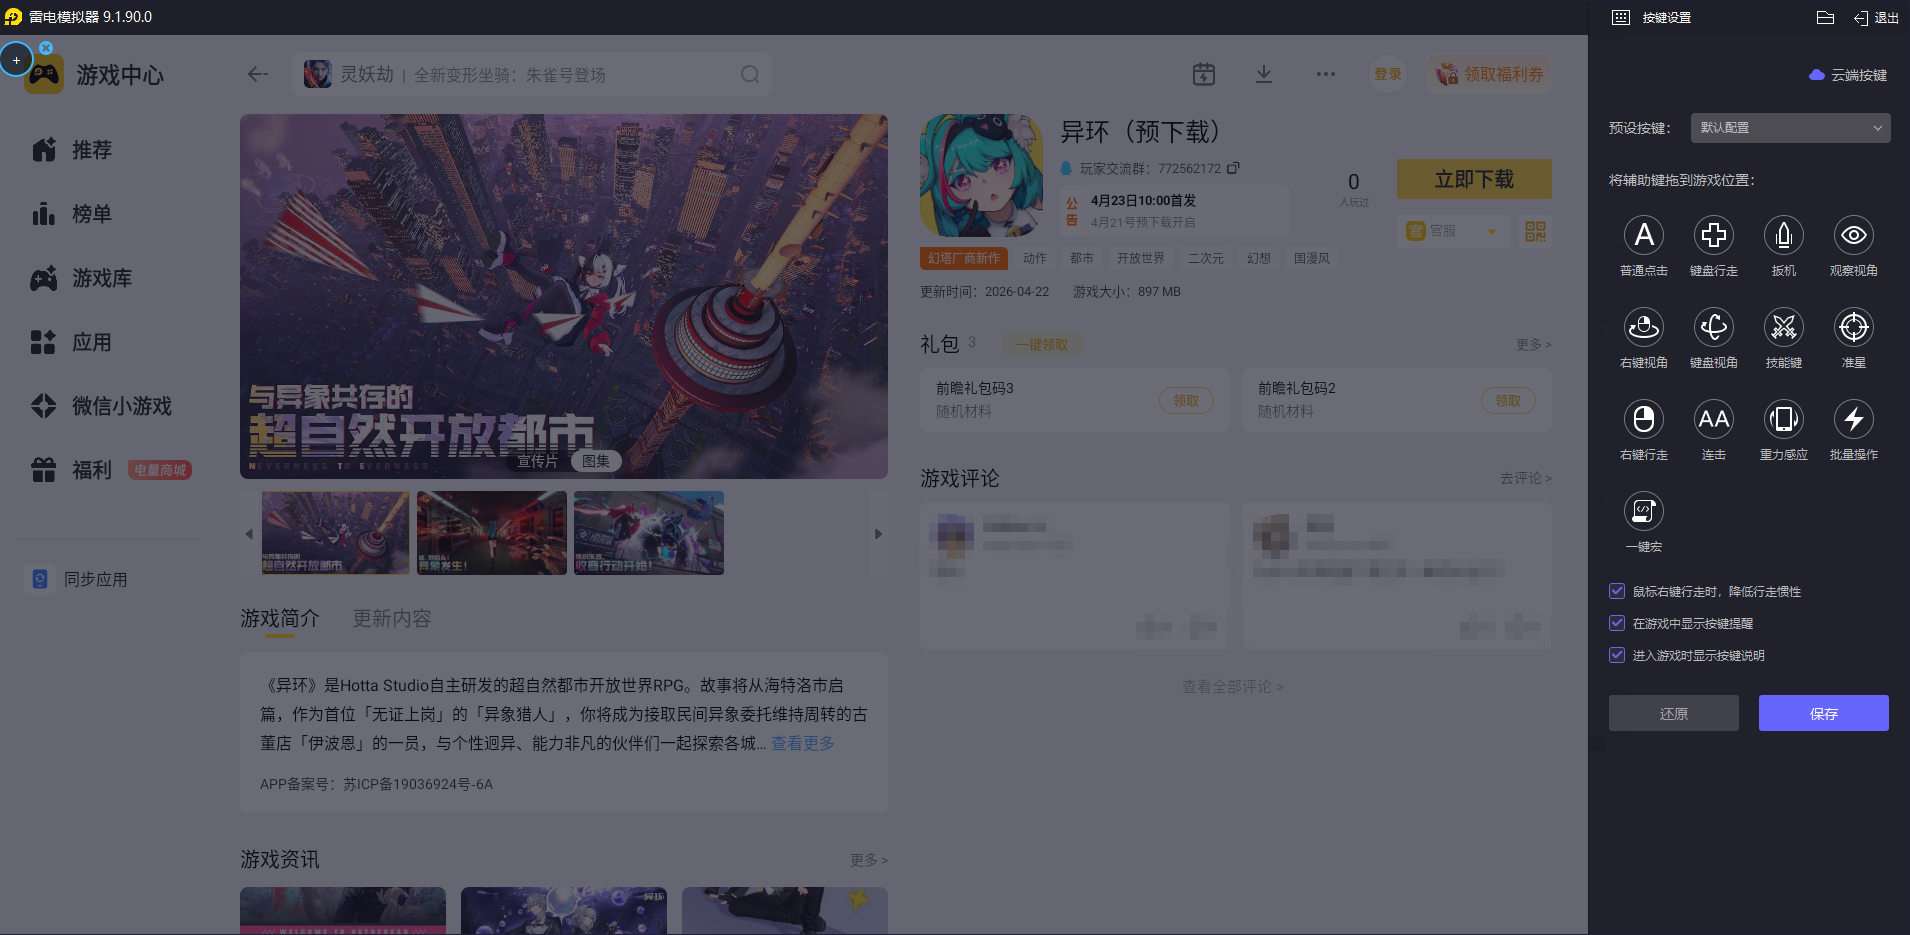1910x935 pixels.
Task: Click the 一键领取 claim-all button
Action: (x=1041, y=345)
